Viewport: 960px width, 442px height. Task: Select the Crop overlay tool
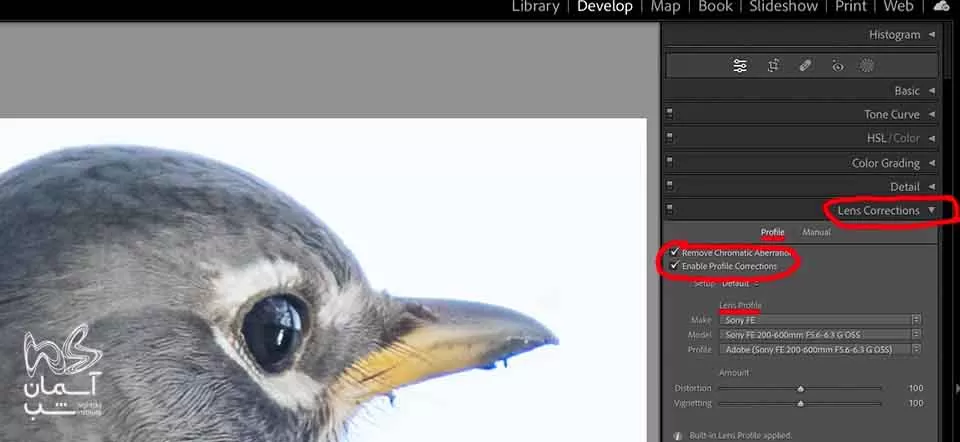click(774, 66)
